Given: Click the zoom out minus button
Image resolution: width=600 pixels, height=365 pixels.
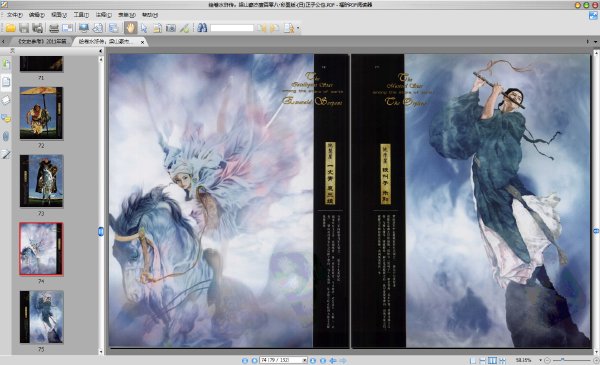Looking at the screenshot, I should pos(548,360).
